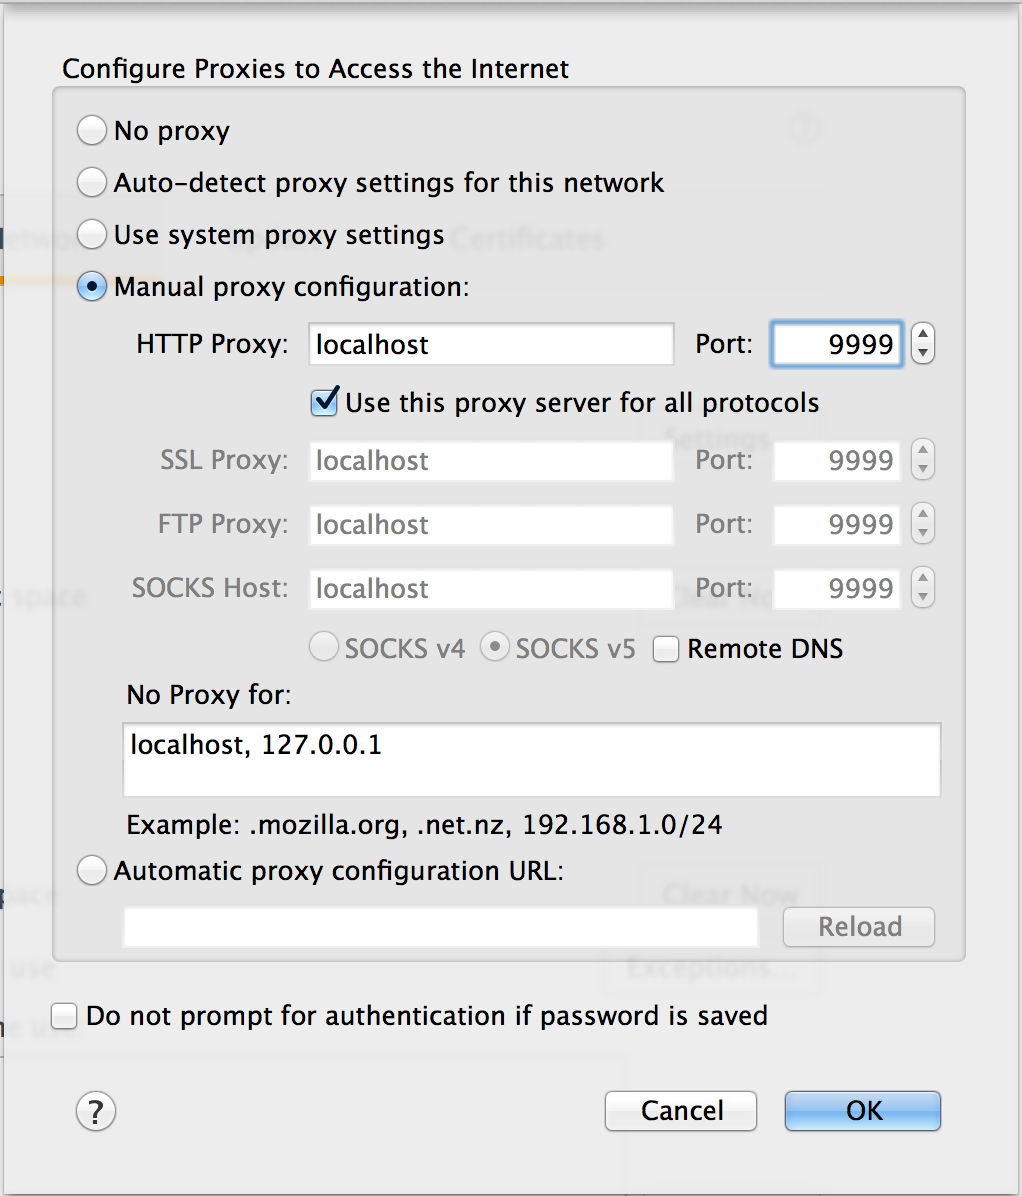
Task: Switch to SOCKS v4
Action: 323,648
